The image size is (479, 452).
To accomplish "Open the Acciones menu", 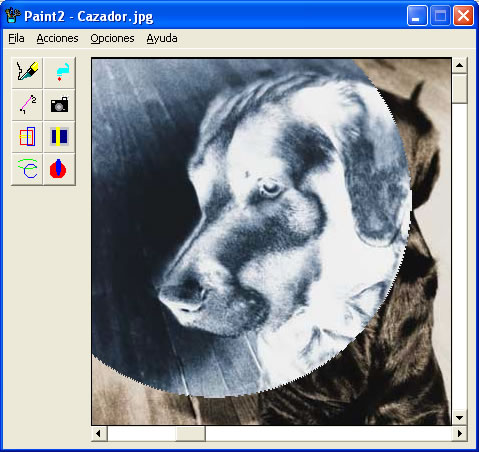I will [x=57, y=38].
